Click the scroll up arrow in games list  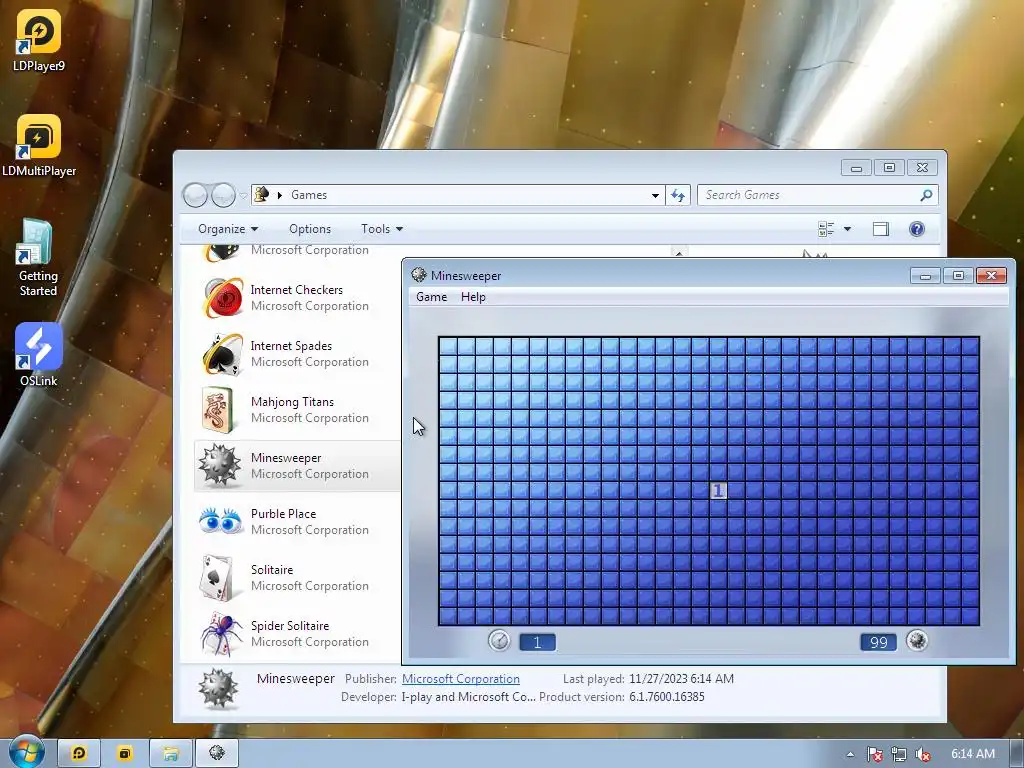[679, 252]
